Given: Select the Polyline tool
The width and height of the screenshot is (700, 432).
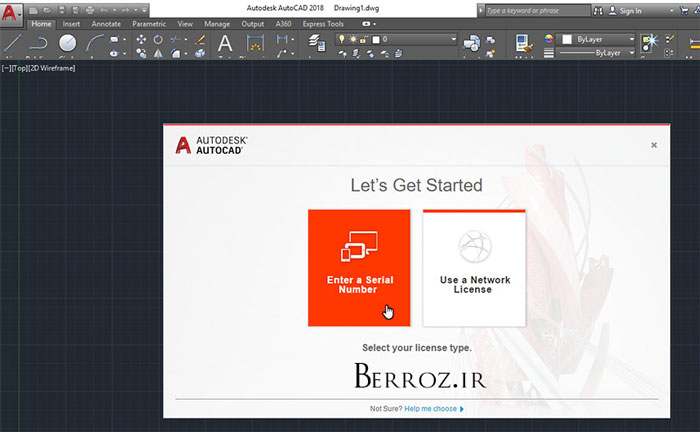Looking at the screenshot, I should click(x=38, y=43).
